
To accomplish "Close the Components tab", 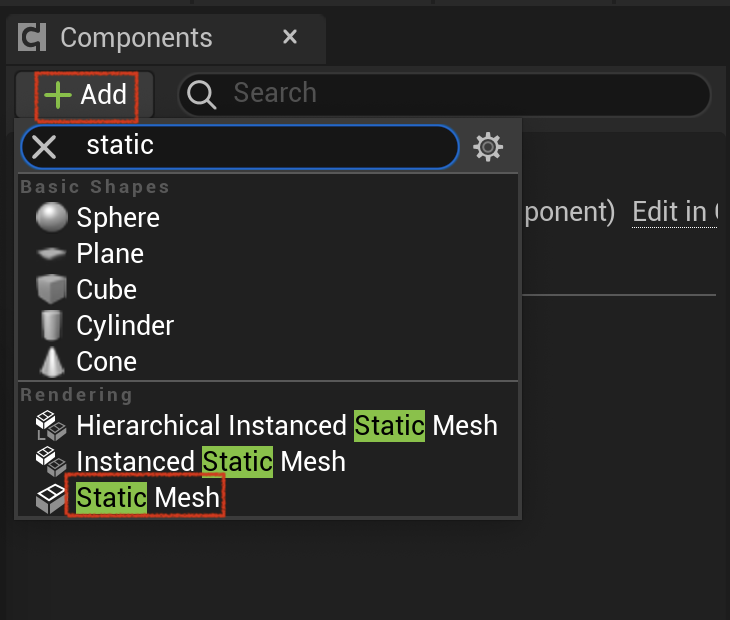I will (290, 37).
